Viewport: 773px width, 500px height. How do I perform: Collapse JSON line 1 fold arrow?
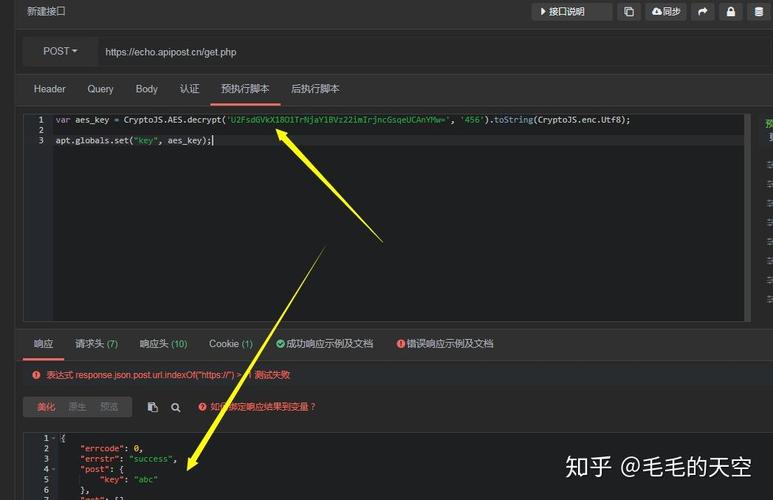pyautogui.click(x=53, y=438)
